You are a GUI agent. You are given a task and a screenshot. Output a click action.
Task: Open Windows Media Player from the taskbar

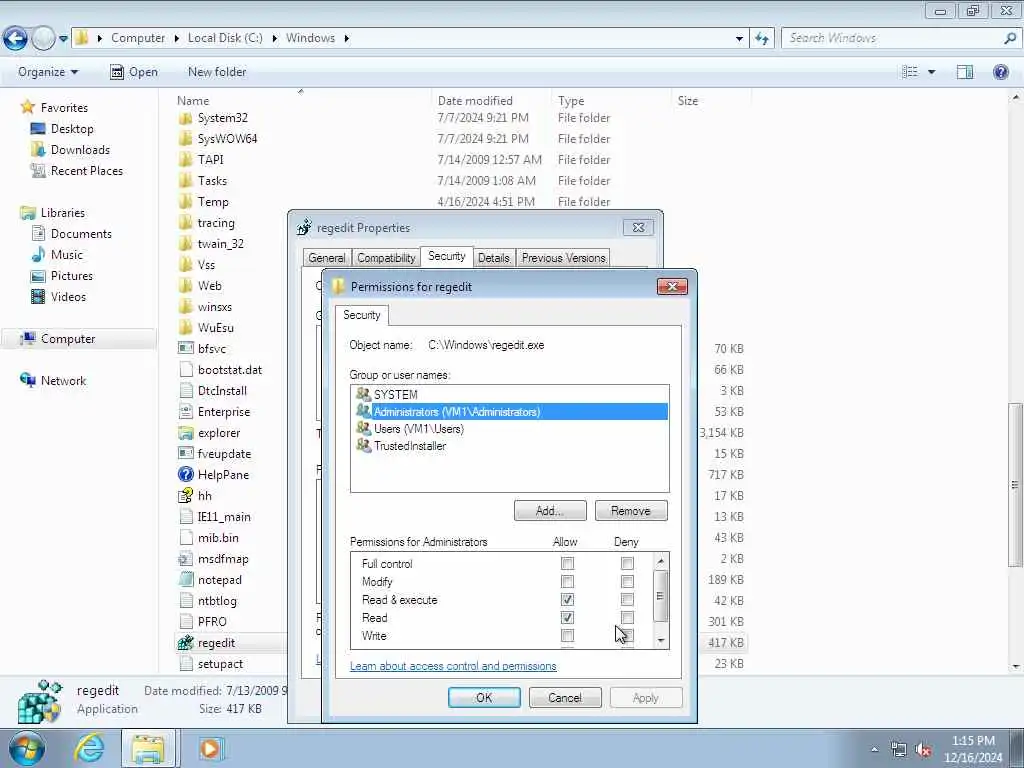tap(210, 748)
